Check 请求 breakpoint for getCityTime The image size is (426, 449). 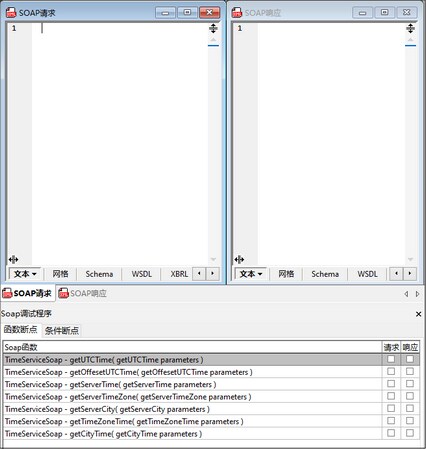(391, 433)
